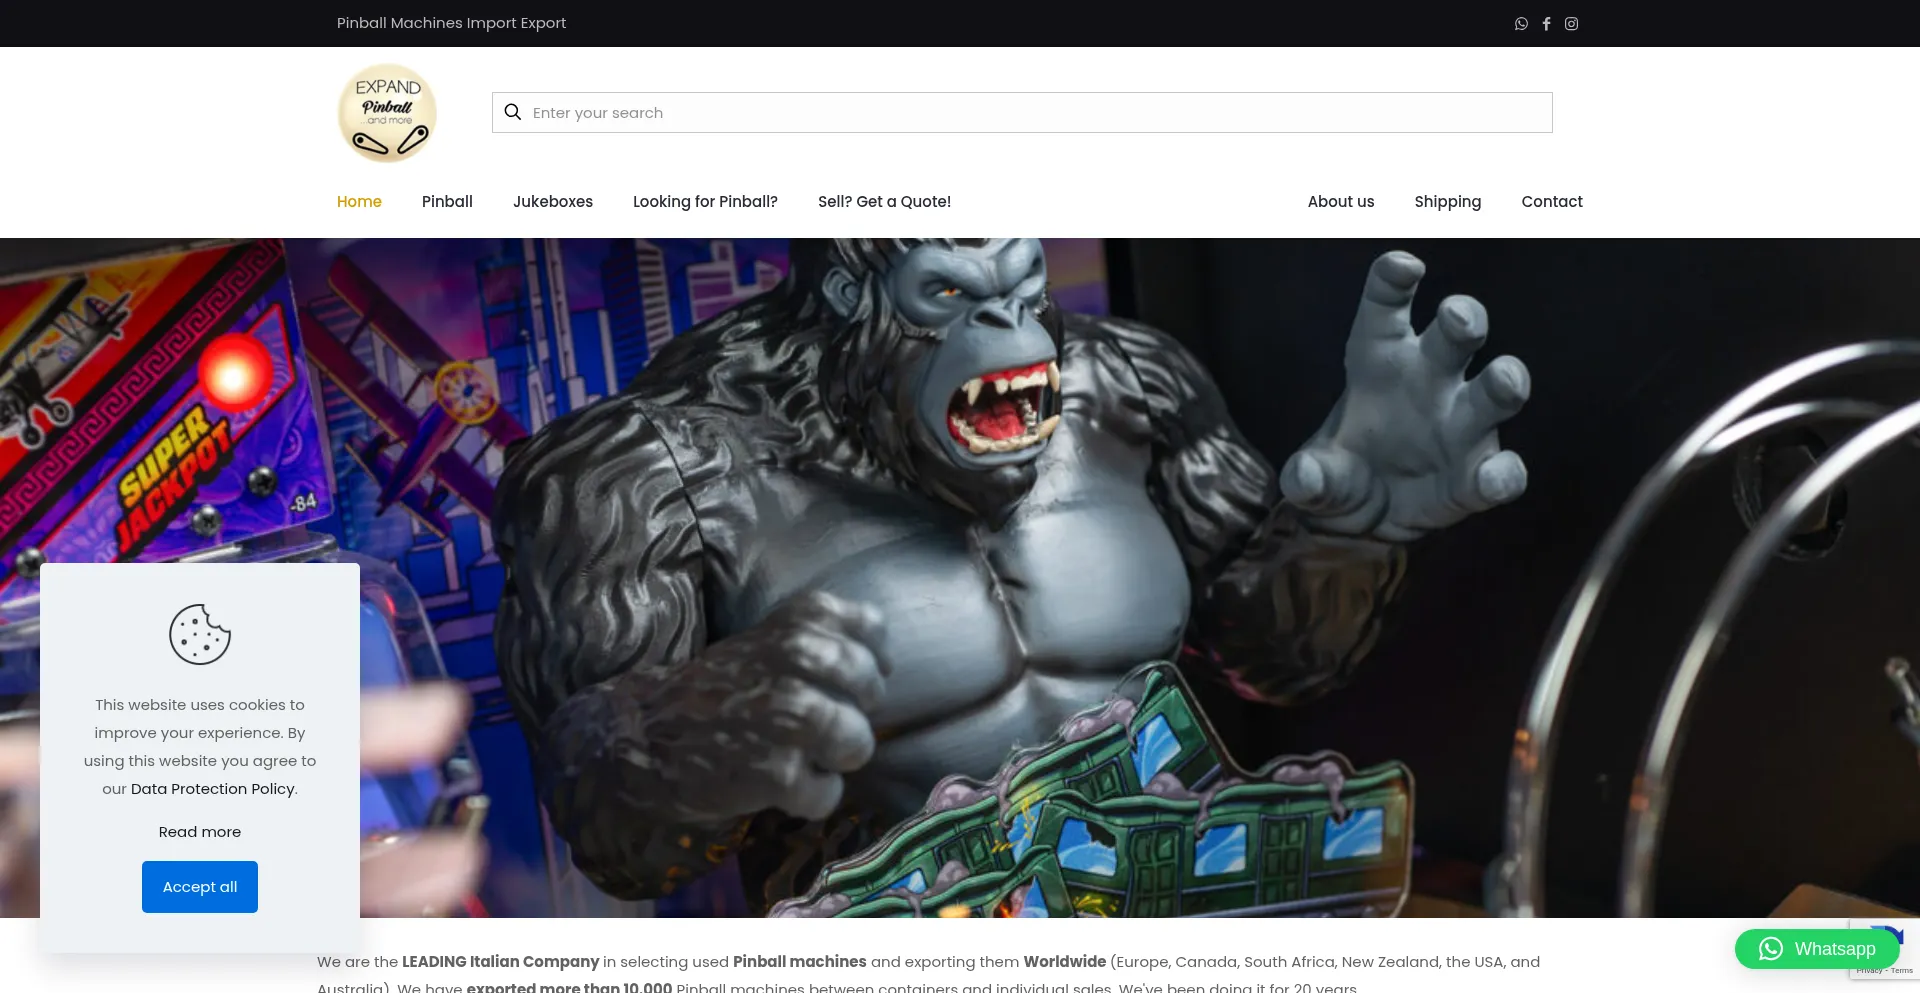Image resolution: width=1920 pixels, height=993 pixels.
Task: Open the Shipping page
Action: [x=1447, y=202]
